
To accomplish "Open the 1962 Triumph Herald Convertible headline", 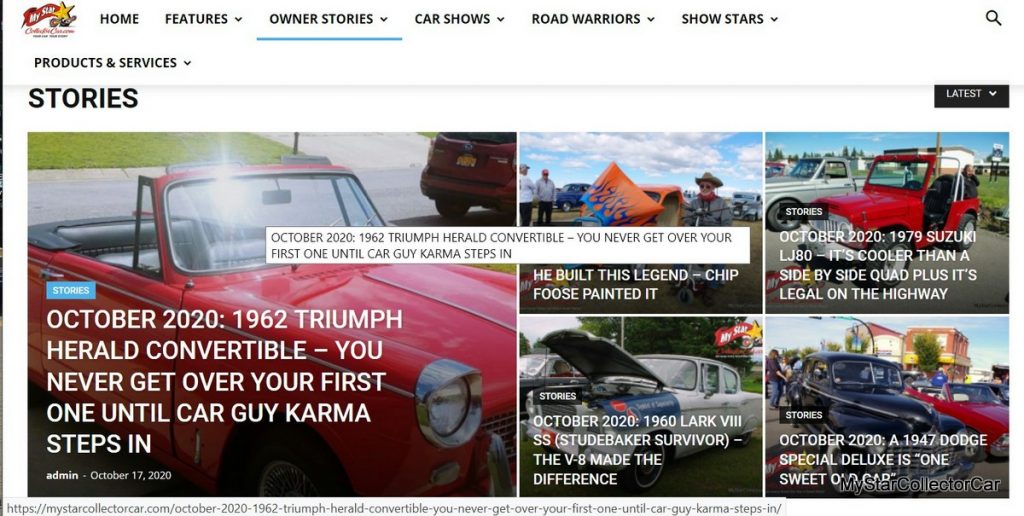I will point(225,381).
